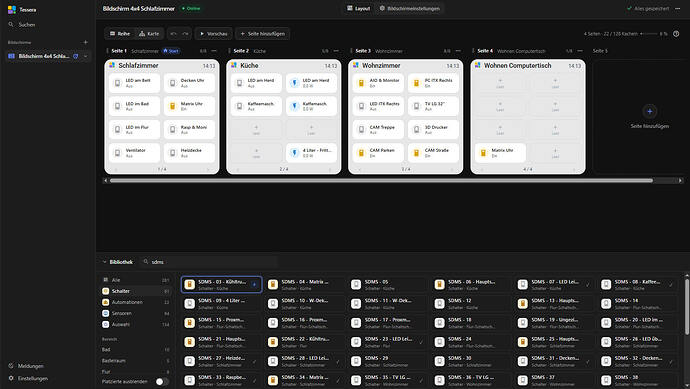Switch to the Bildschirmeinstellungen tab
690x389 pixels.
point(409,8)
